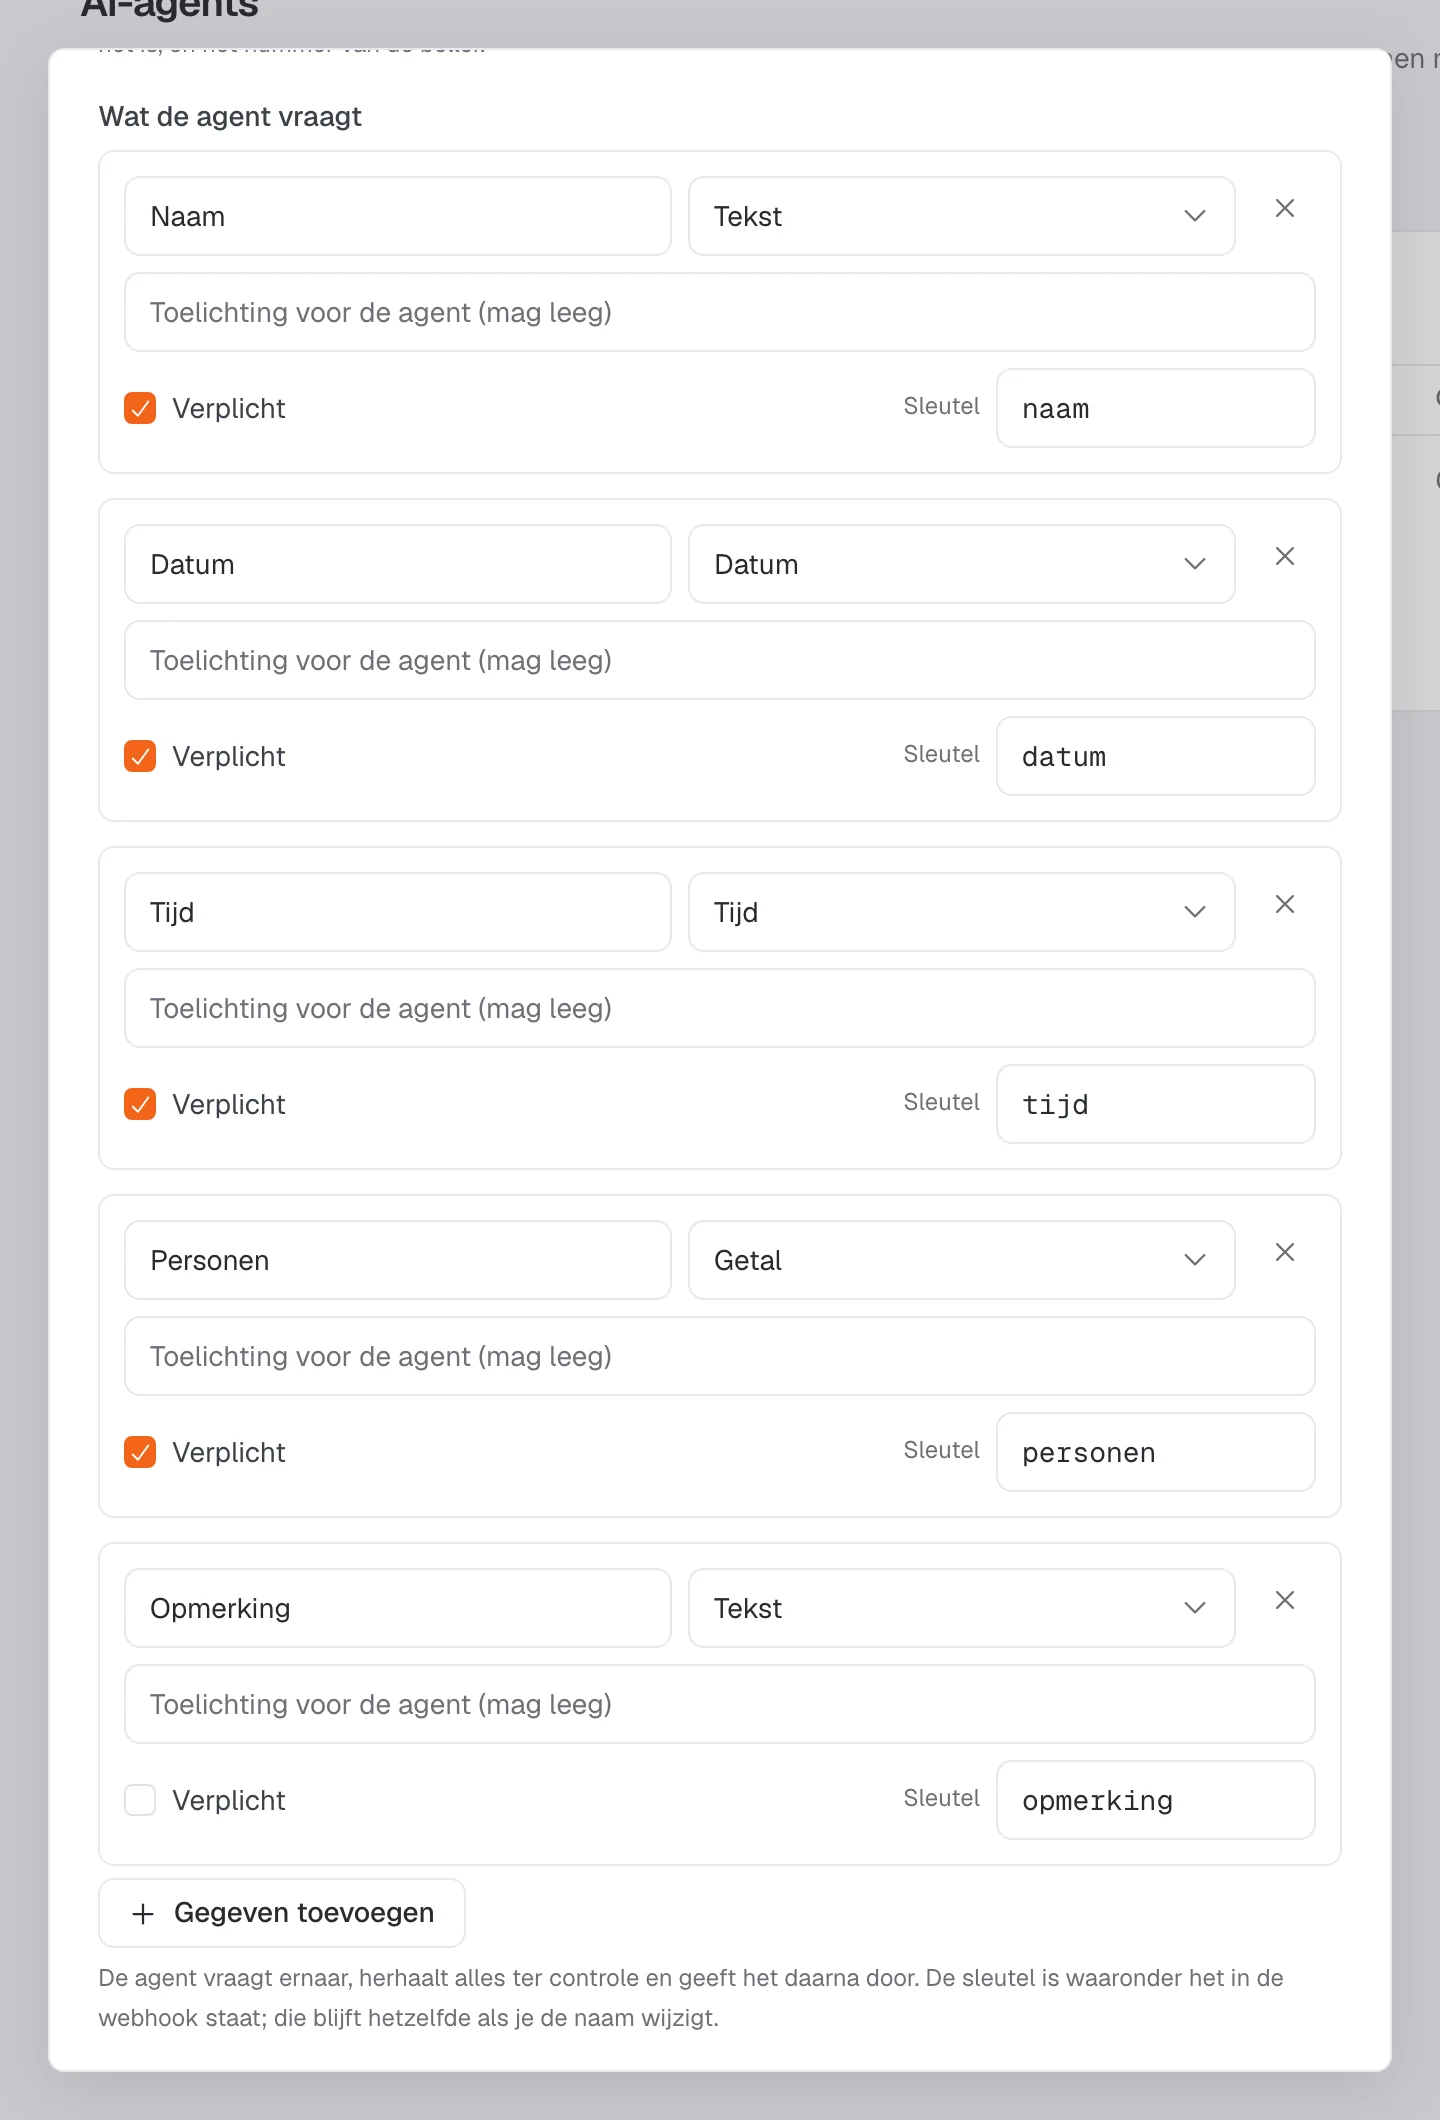Enable Verplicht for the opmerking field

pos(140,1800)
